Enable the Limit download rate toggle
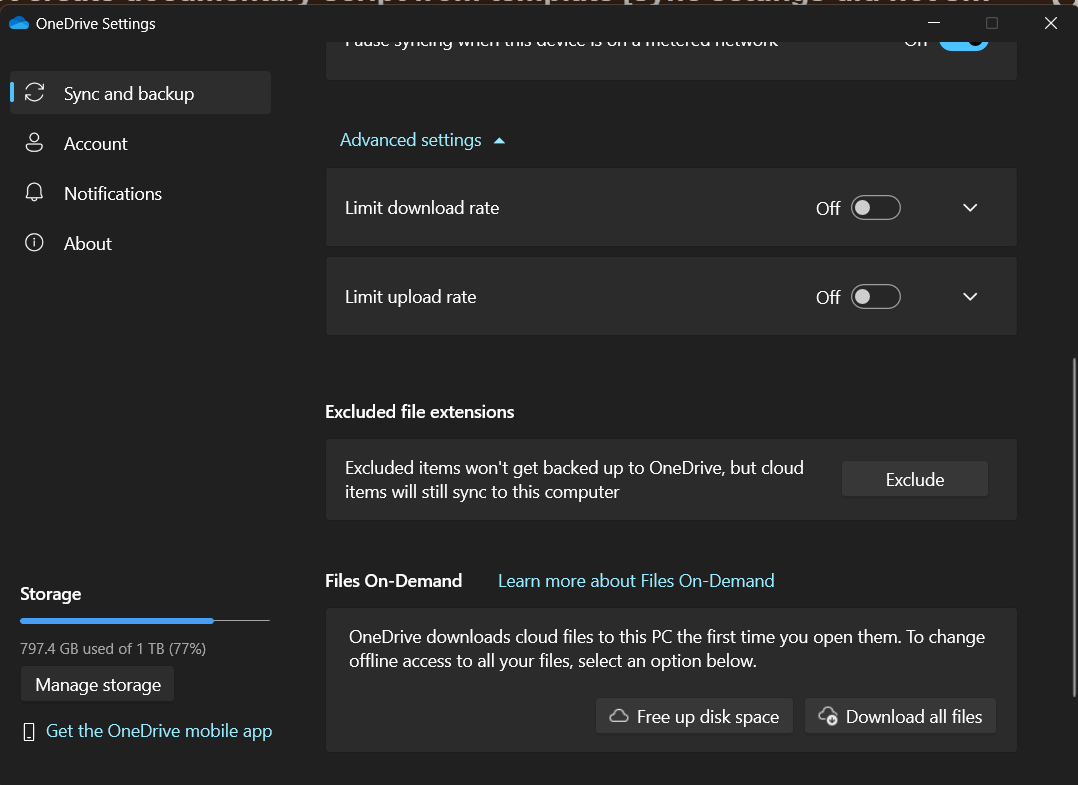Image resolution: width=1078 pixels, height=785 pixels. 875,208
